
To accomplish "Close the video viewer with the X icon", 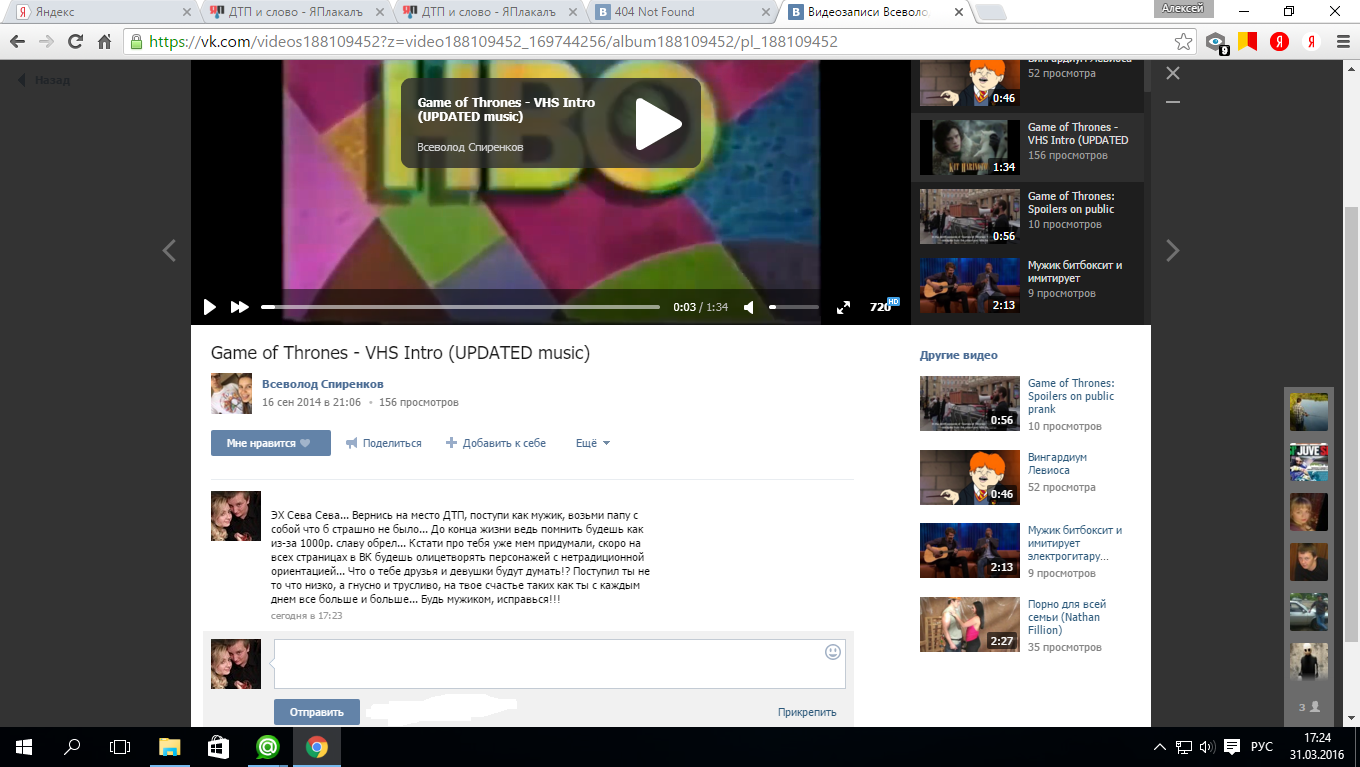I will 1173,73.
